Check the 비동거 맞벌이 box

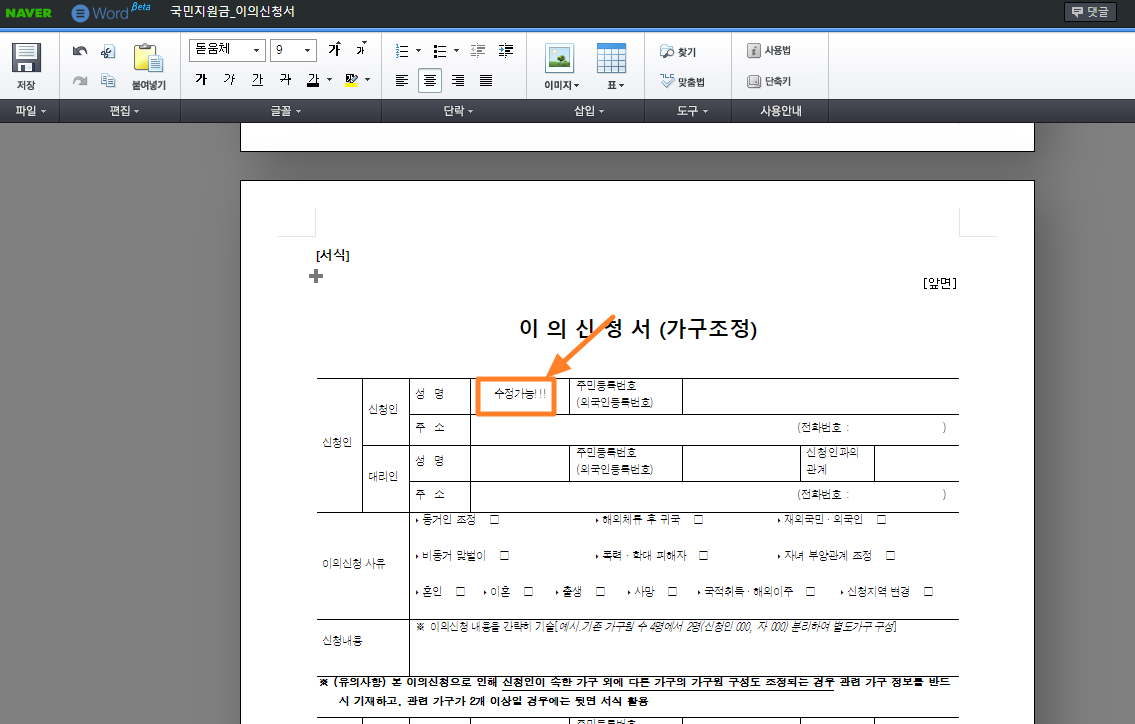pyautogui.click(x=505, y=555)
